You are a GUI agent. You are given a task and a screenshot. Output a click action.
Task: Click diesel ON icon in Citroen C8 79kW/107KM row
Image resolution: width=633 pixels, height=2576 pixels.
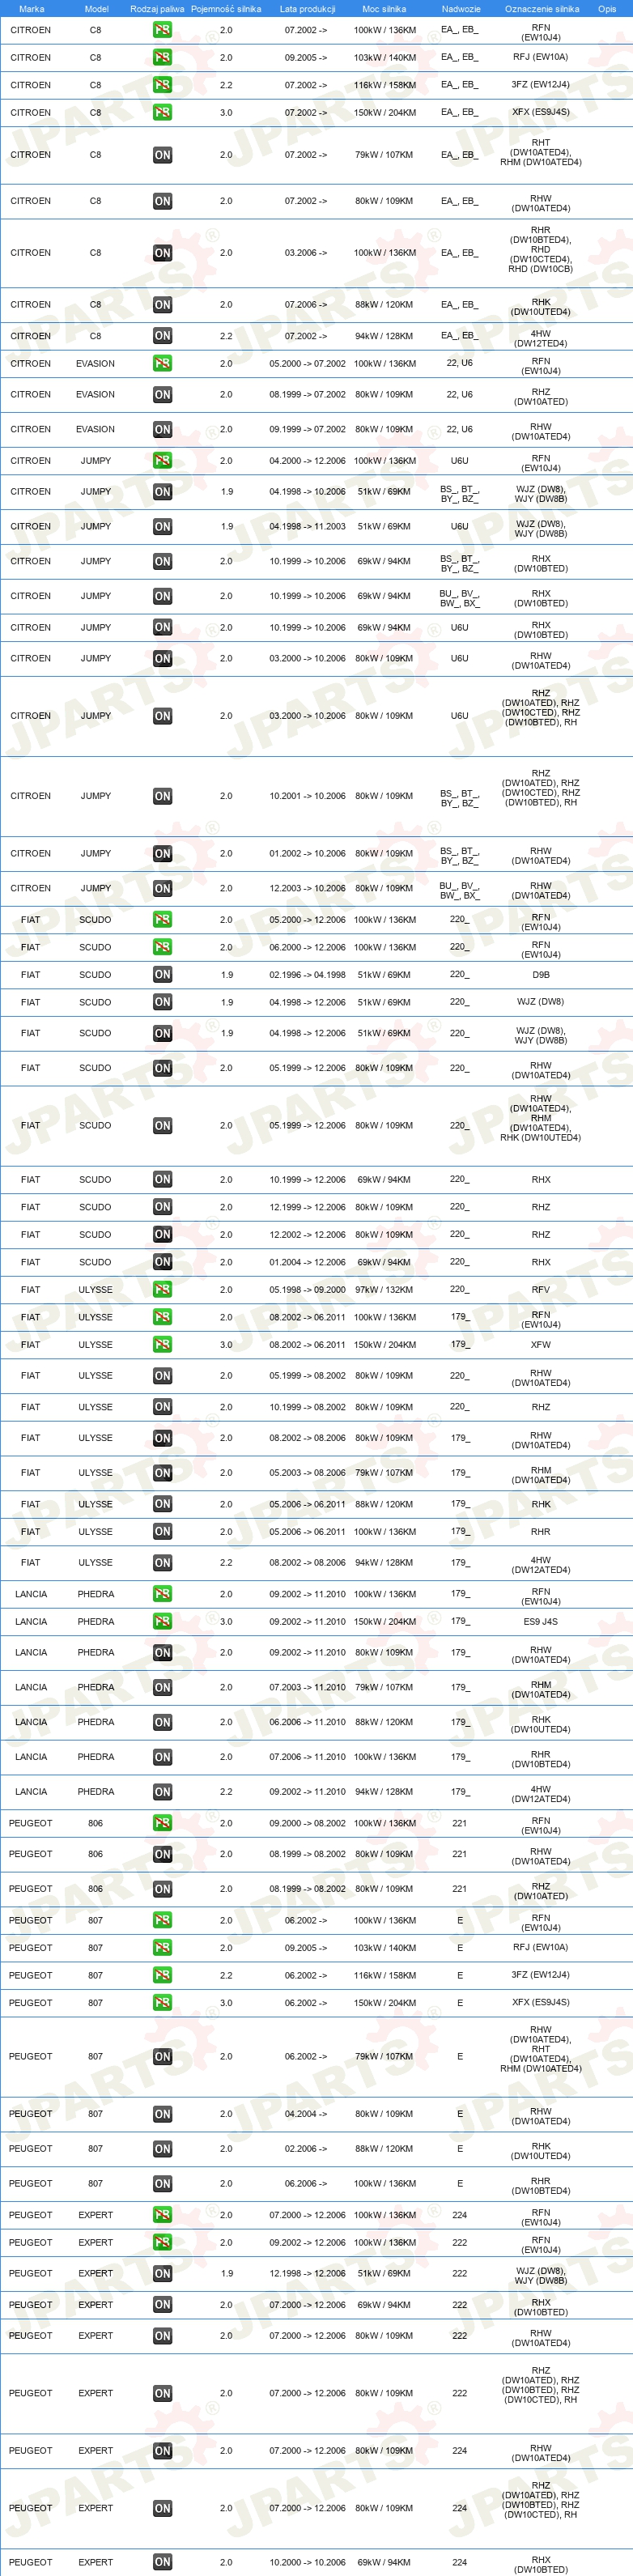[162, 155]
